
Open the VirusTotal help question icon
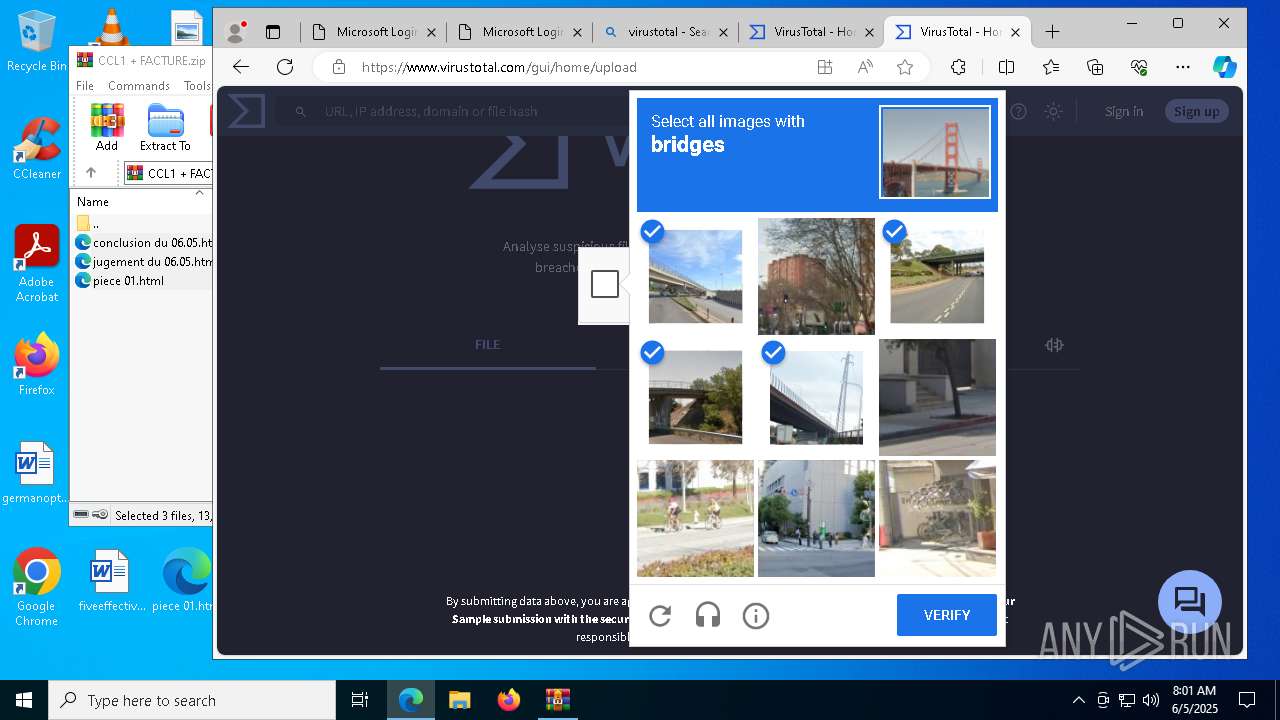tap(1018, 111)
